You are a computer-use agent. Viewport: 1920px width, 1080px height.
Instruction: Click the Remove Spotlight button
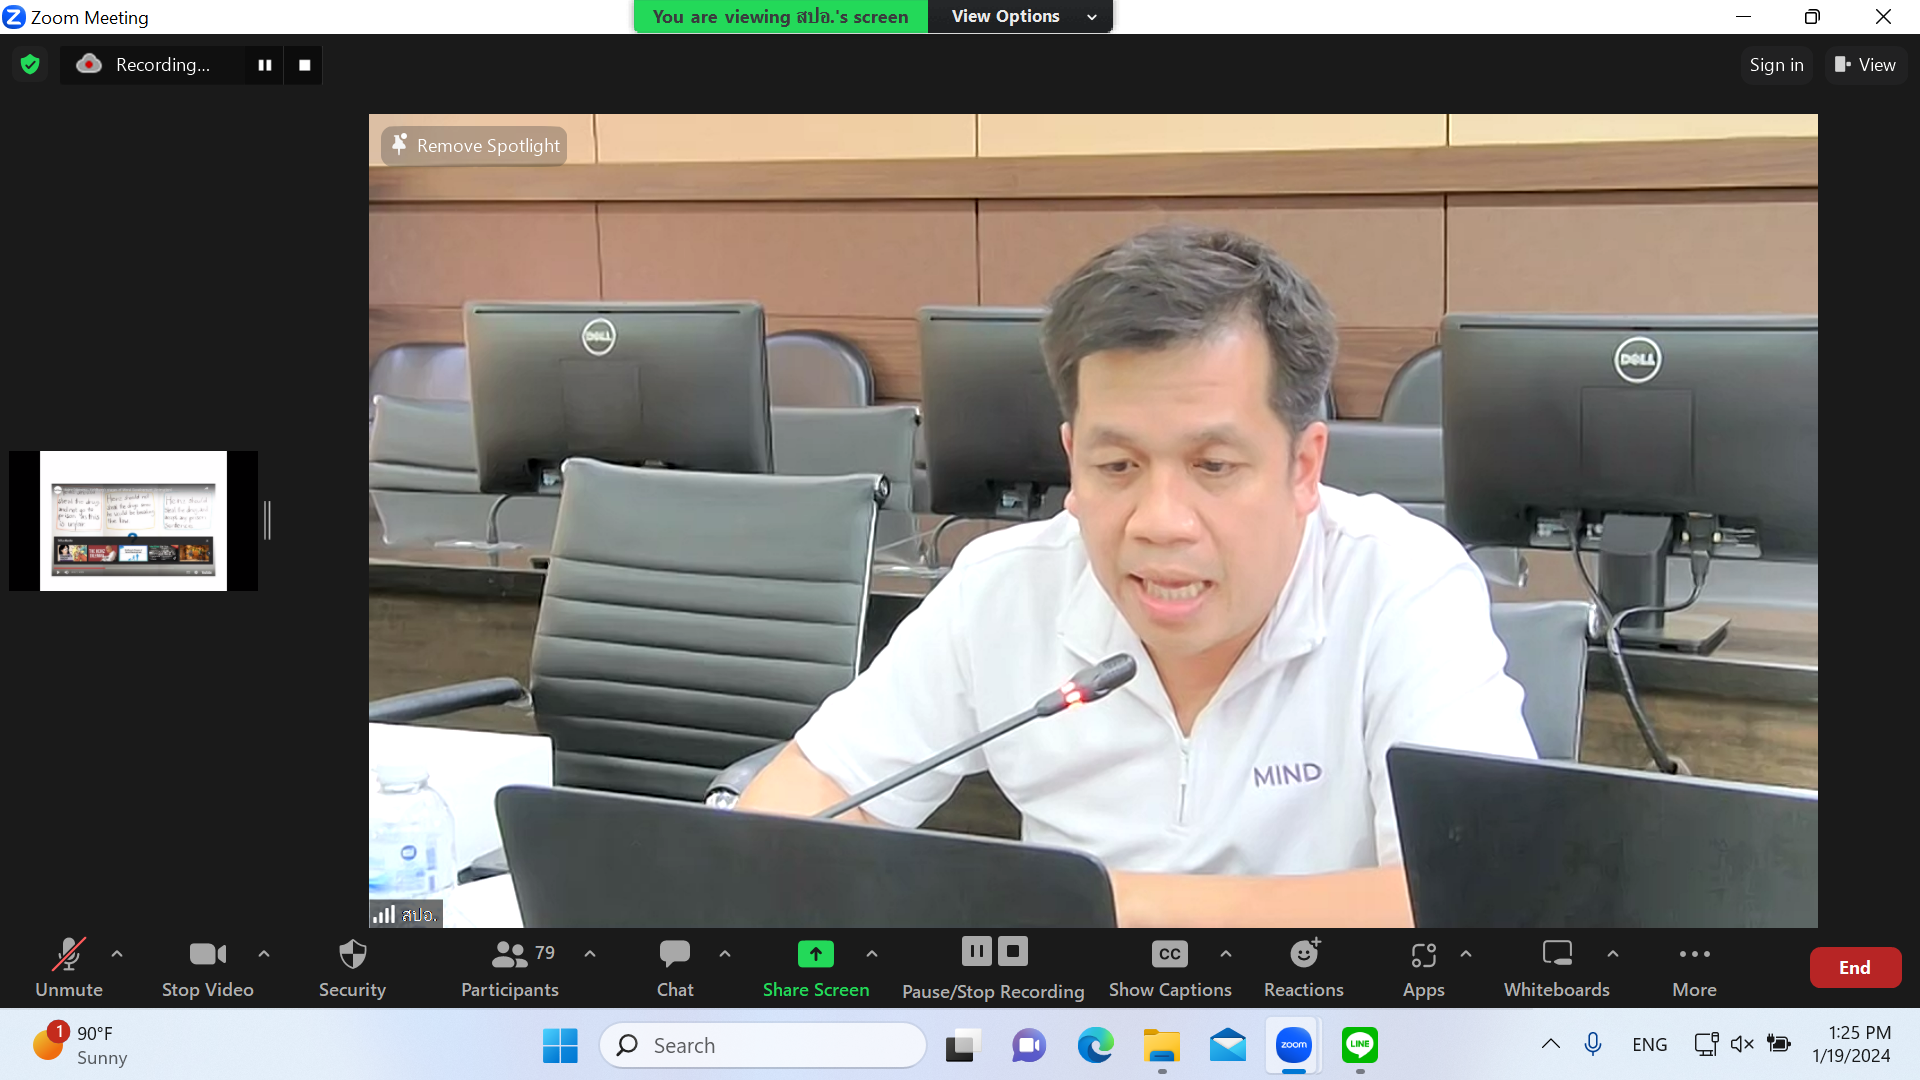point(474,146)
